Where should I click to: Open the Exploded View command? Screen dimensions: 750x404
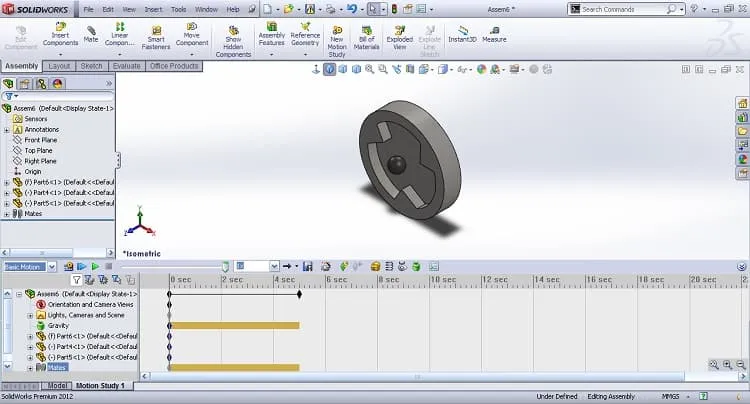pos(399,37)
